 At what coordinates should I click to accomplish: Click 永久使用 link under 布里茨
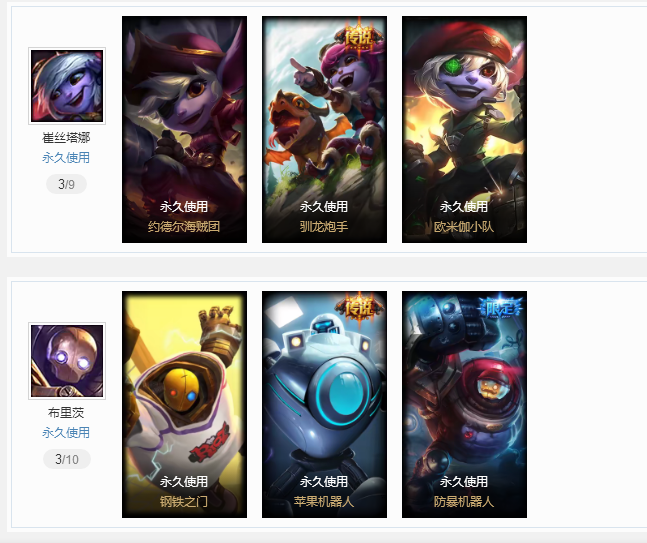[66, 432]
